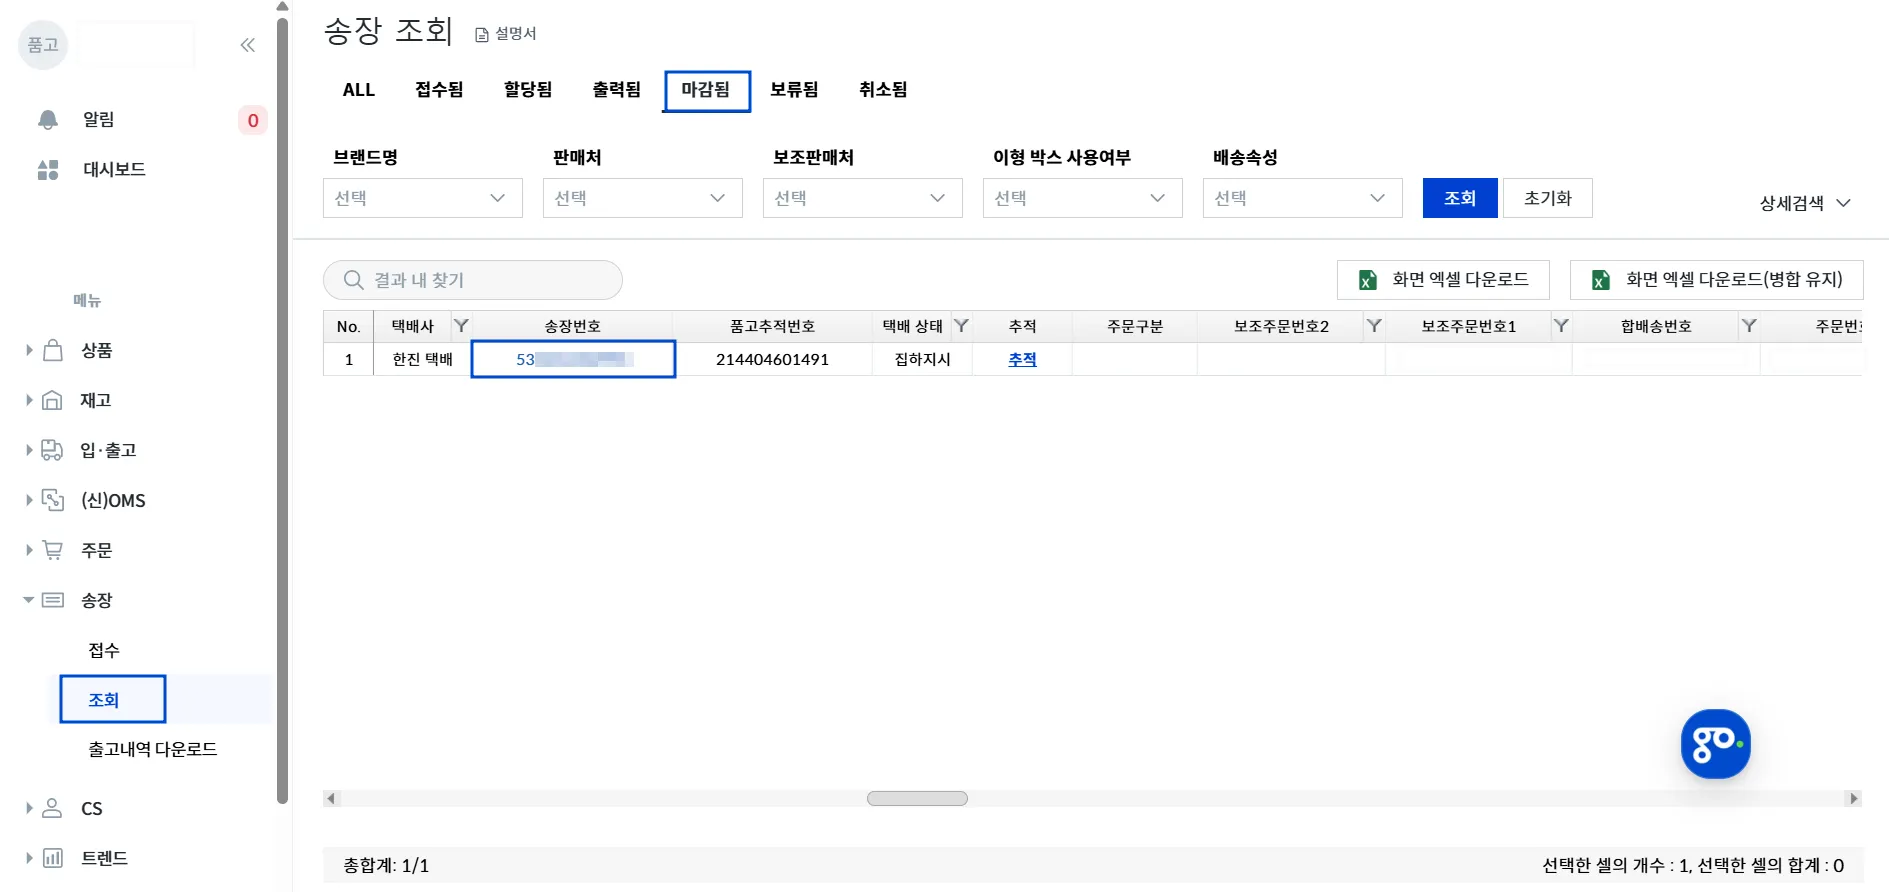This screenshot has width=1889, height=892.
Task: Open the 설명서 document icon
Action: pos(482,35)
